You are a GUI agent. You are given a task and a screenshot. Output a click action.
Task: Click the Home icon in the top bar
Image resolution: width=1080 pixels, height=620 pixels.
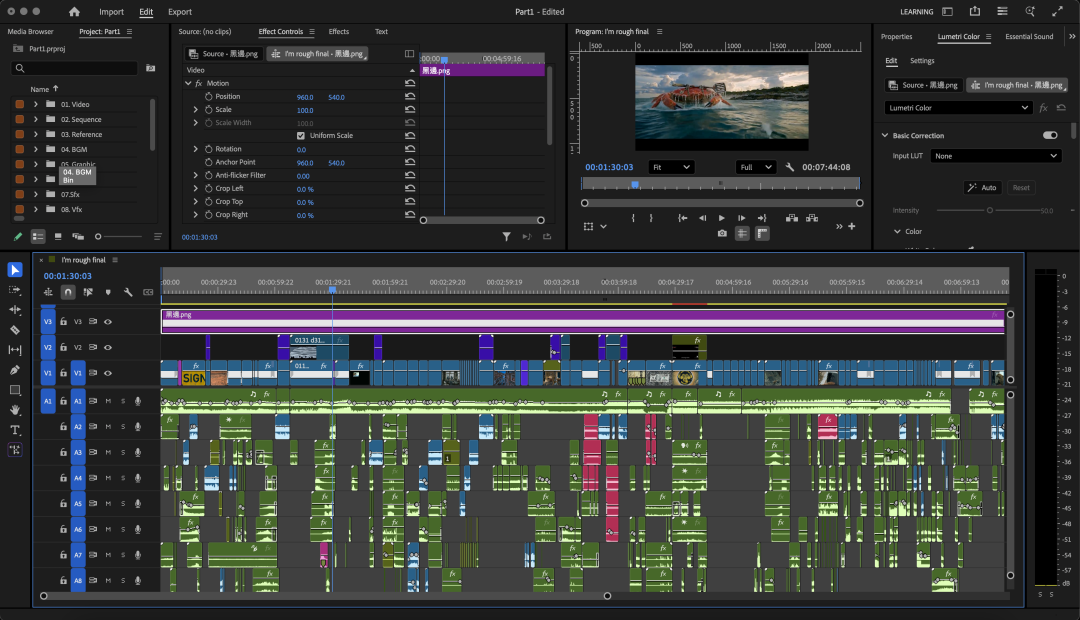pyautogui.click(x=74, y=12)
